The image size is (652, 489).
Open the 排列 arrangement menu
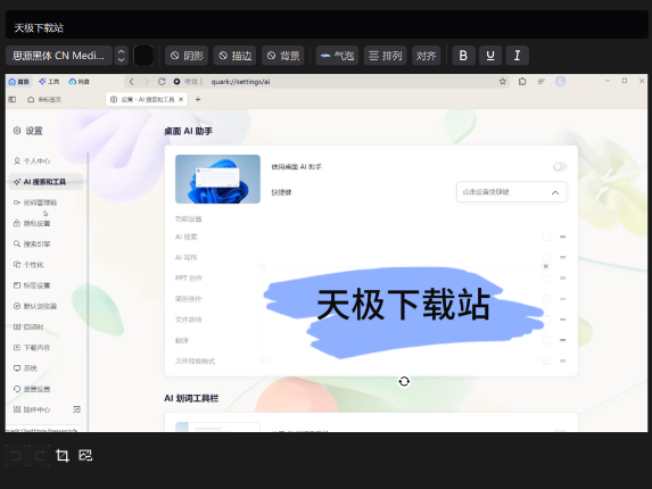pos(385,55)
